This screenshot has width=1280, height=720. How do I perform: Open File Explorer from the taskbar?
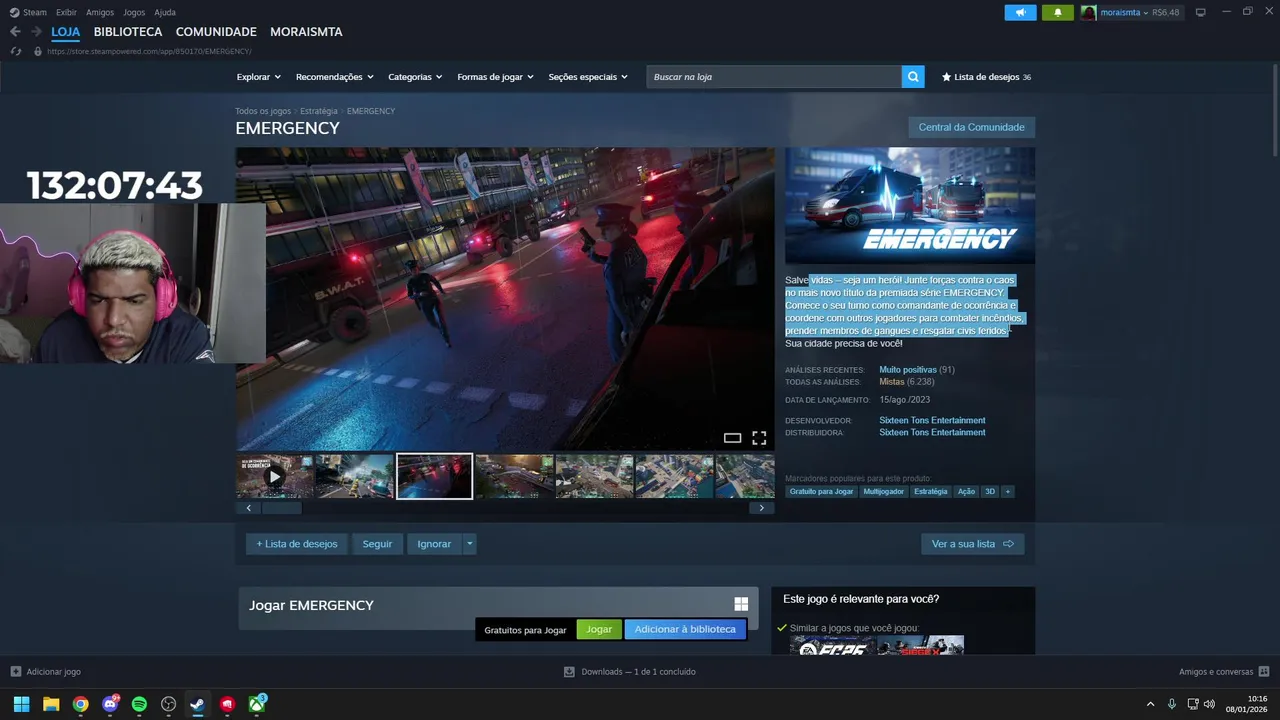tap(51, 704)
